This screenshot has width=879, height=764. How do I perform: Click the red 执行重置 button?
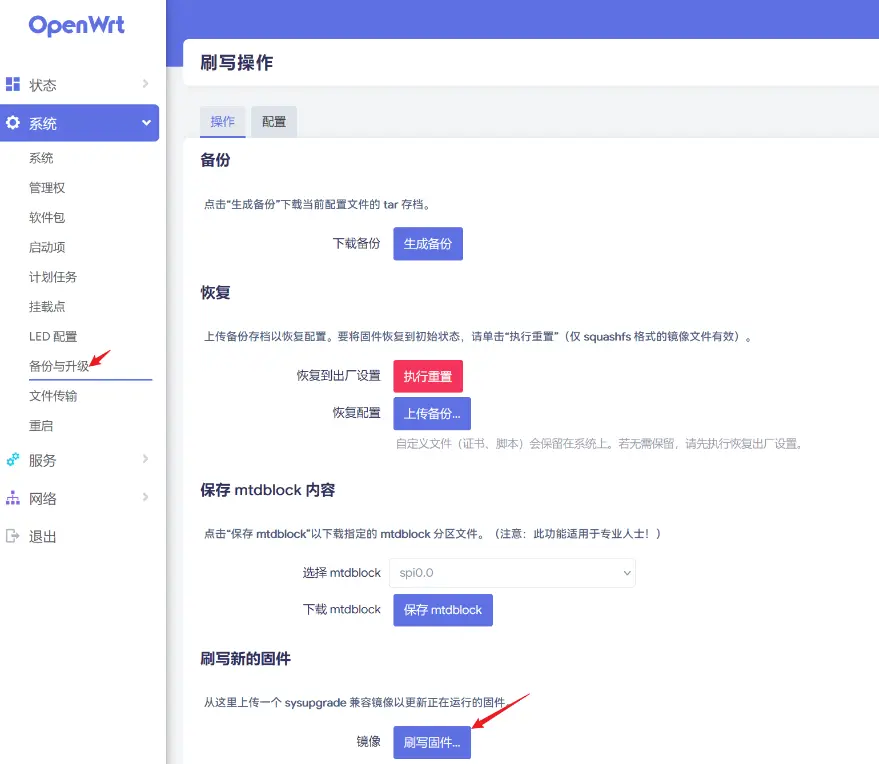pyautogui.click(x=428, y=376)
